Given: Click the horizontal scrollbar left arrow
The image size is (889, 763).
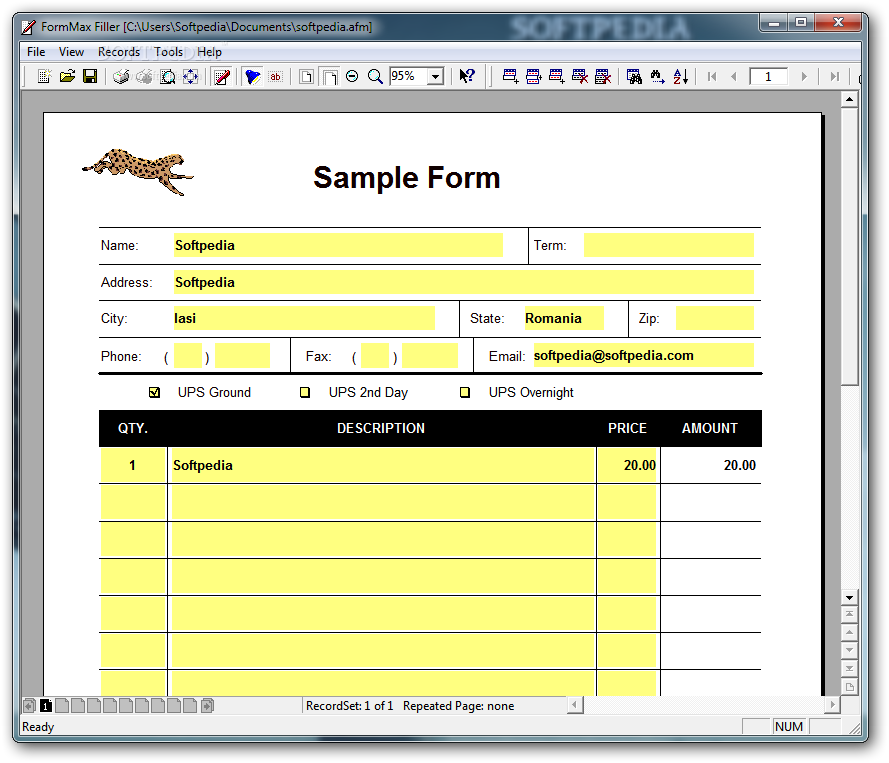Looking at the screenshot, I should point(575,705).
